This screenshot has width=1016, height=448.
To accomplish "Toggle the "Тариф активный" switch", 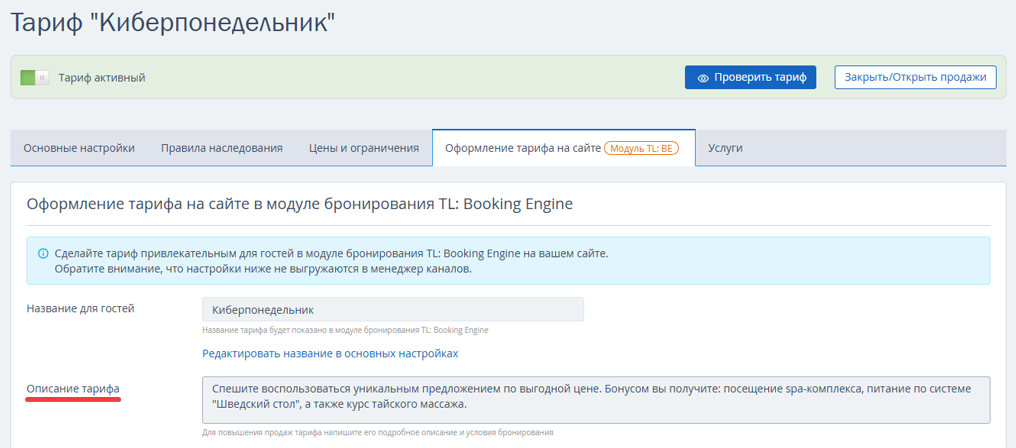I will tap(35, 77).
